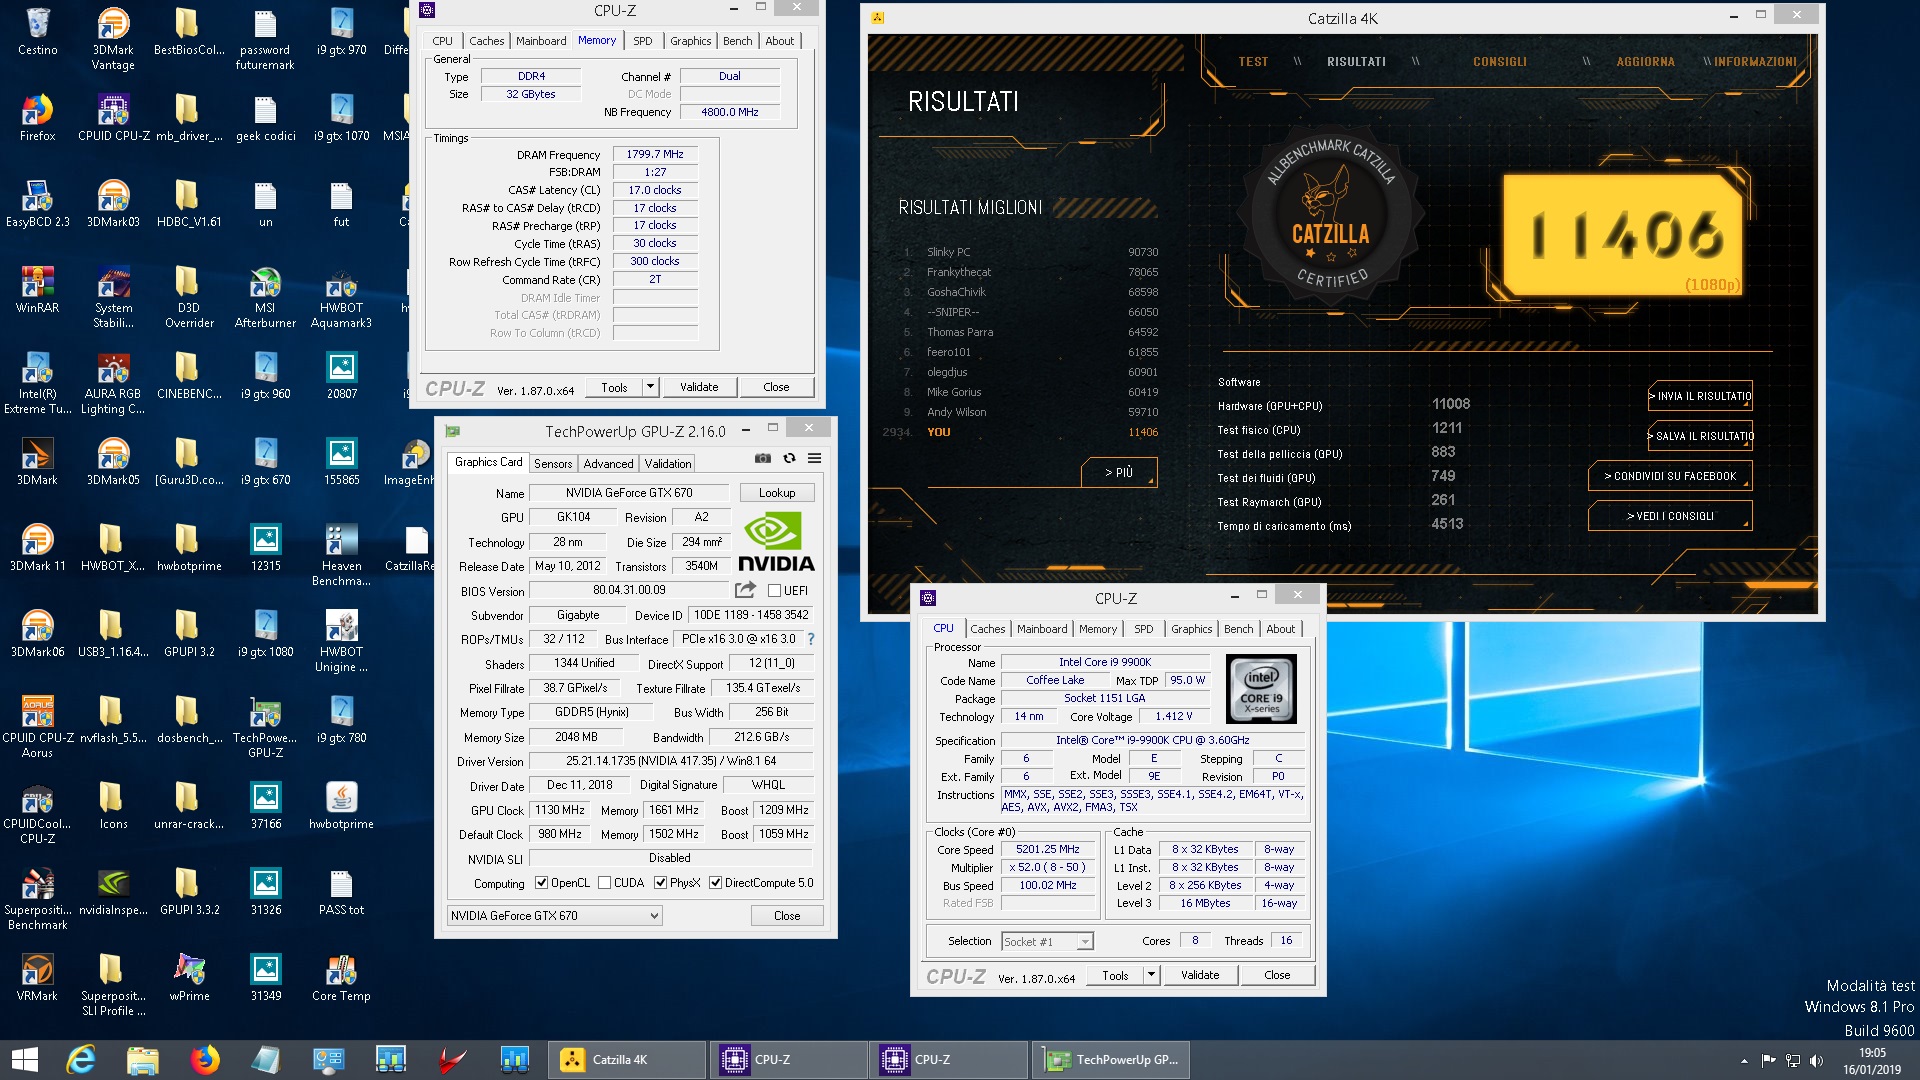Toggle the PhysX checkbox in GPU-Z
The width and height of the screenshot is (1920, 1080).
660,883
